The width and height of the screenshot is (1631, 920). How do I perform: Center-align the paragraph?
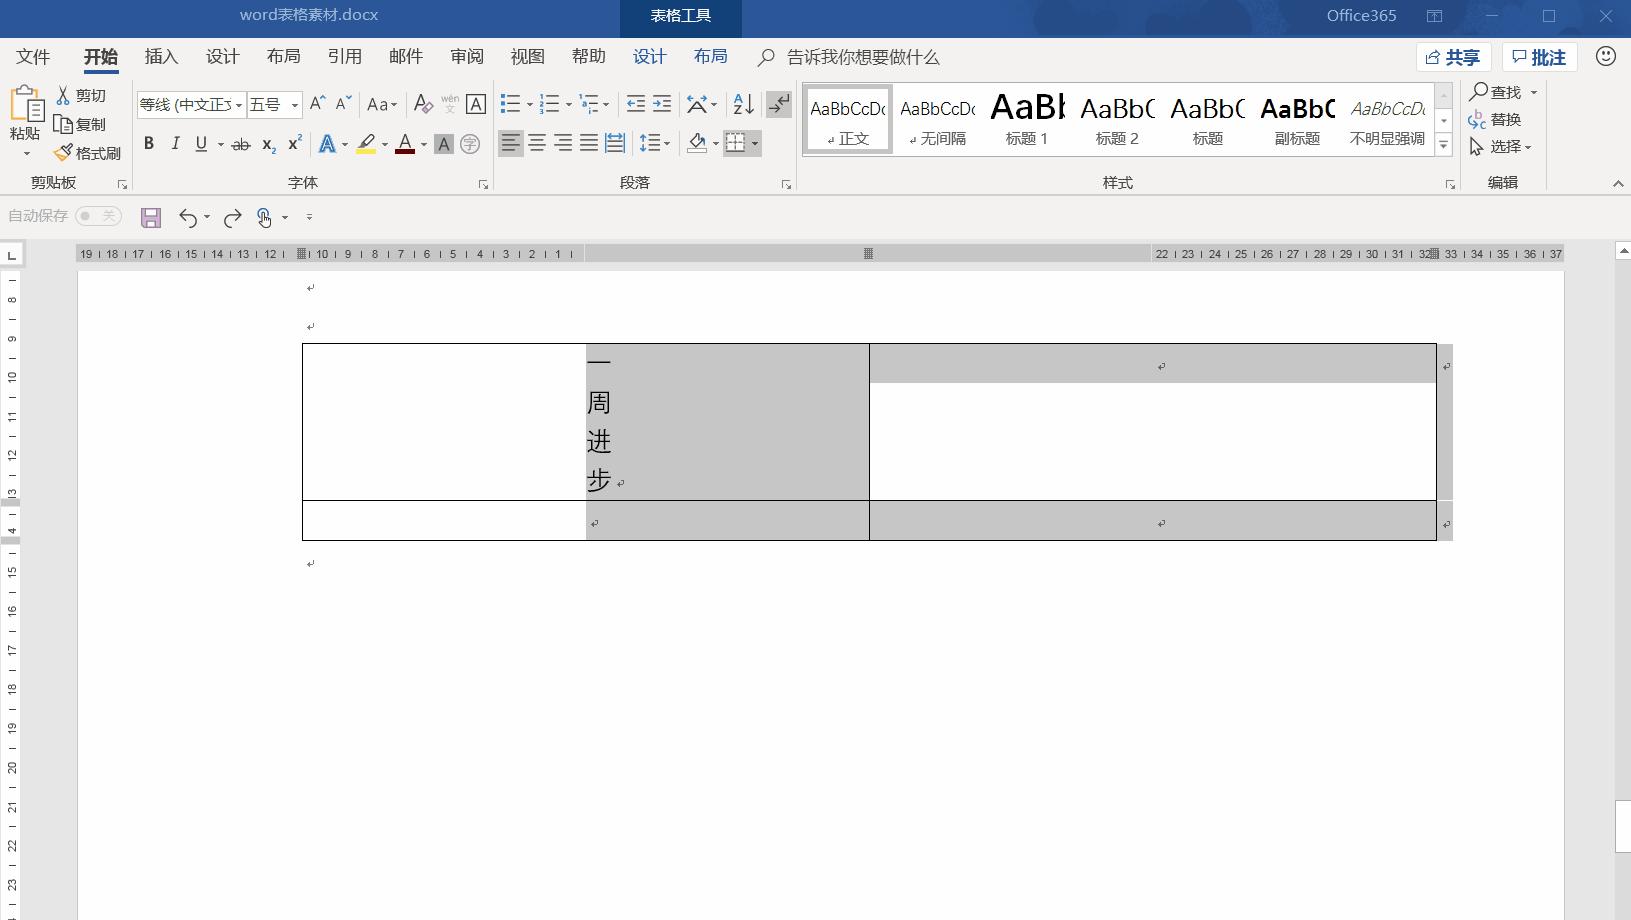537,143
